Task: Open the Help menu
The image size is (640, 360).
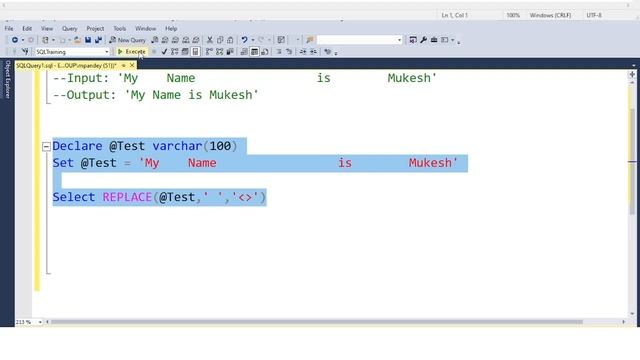Action: point(171,29)
